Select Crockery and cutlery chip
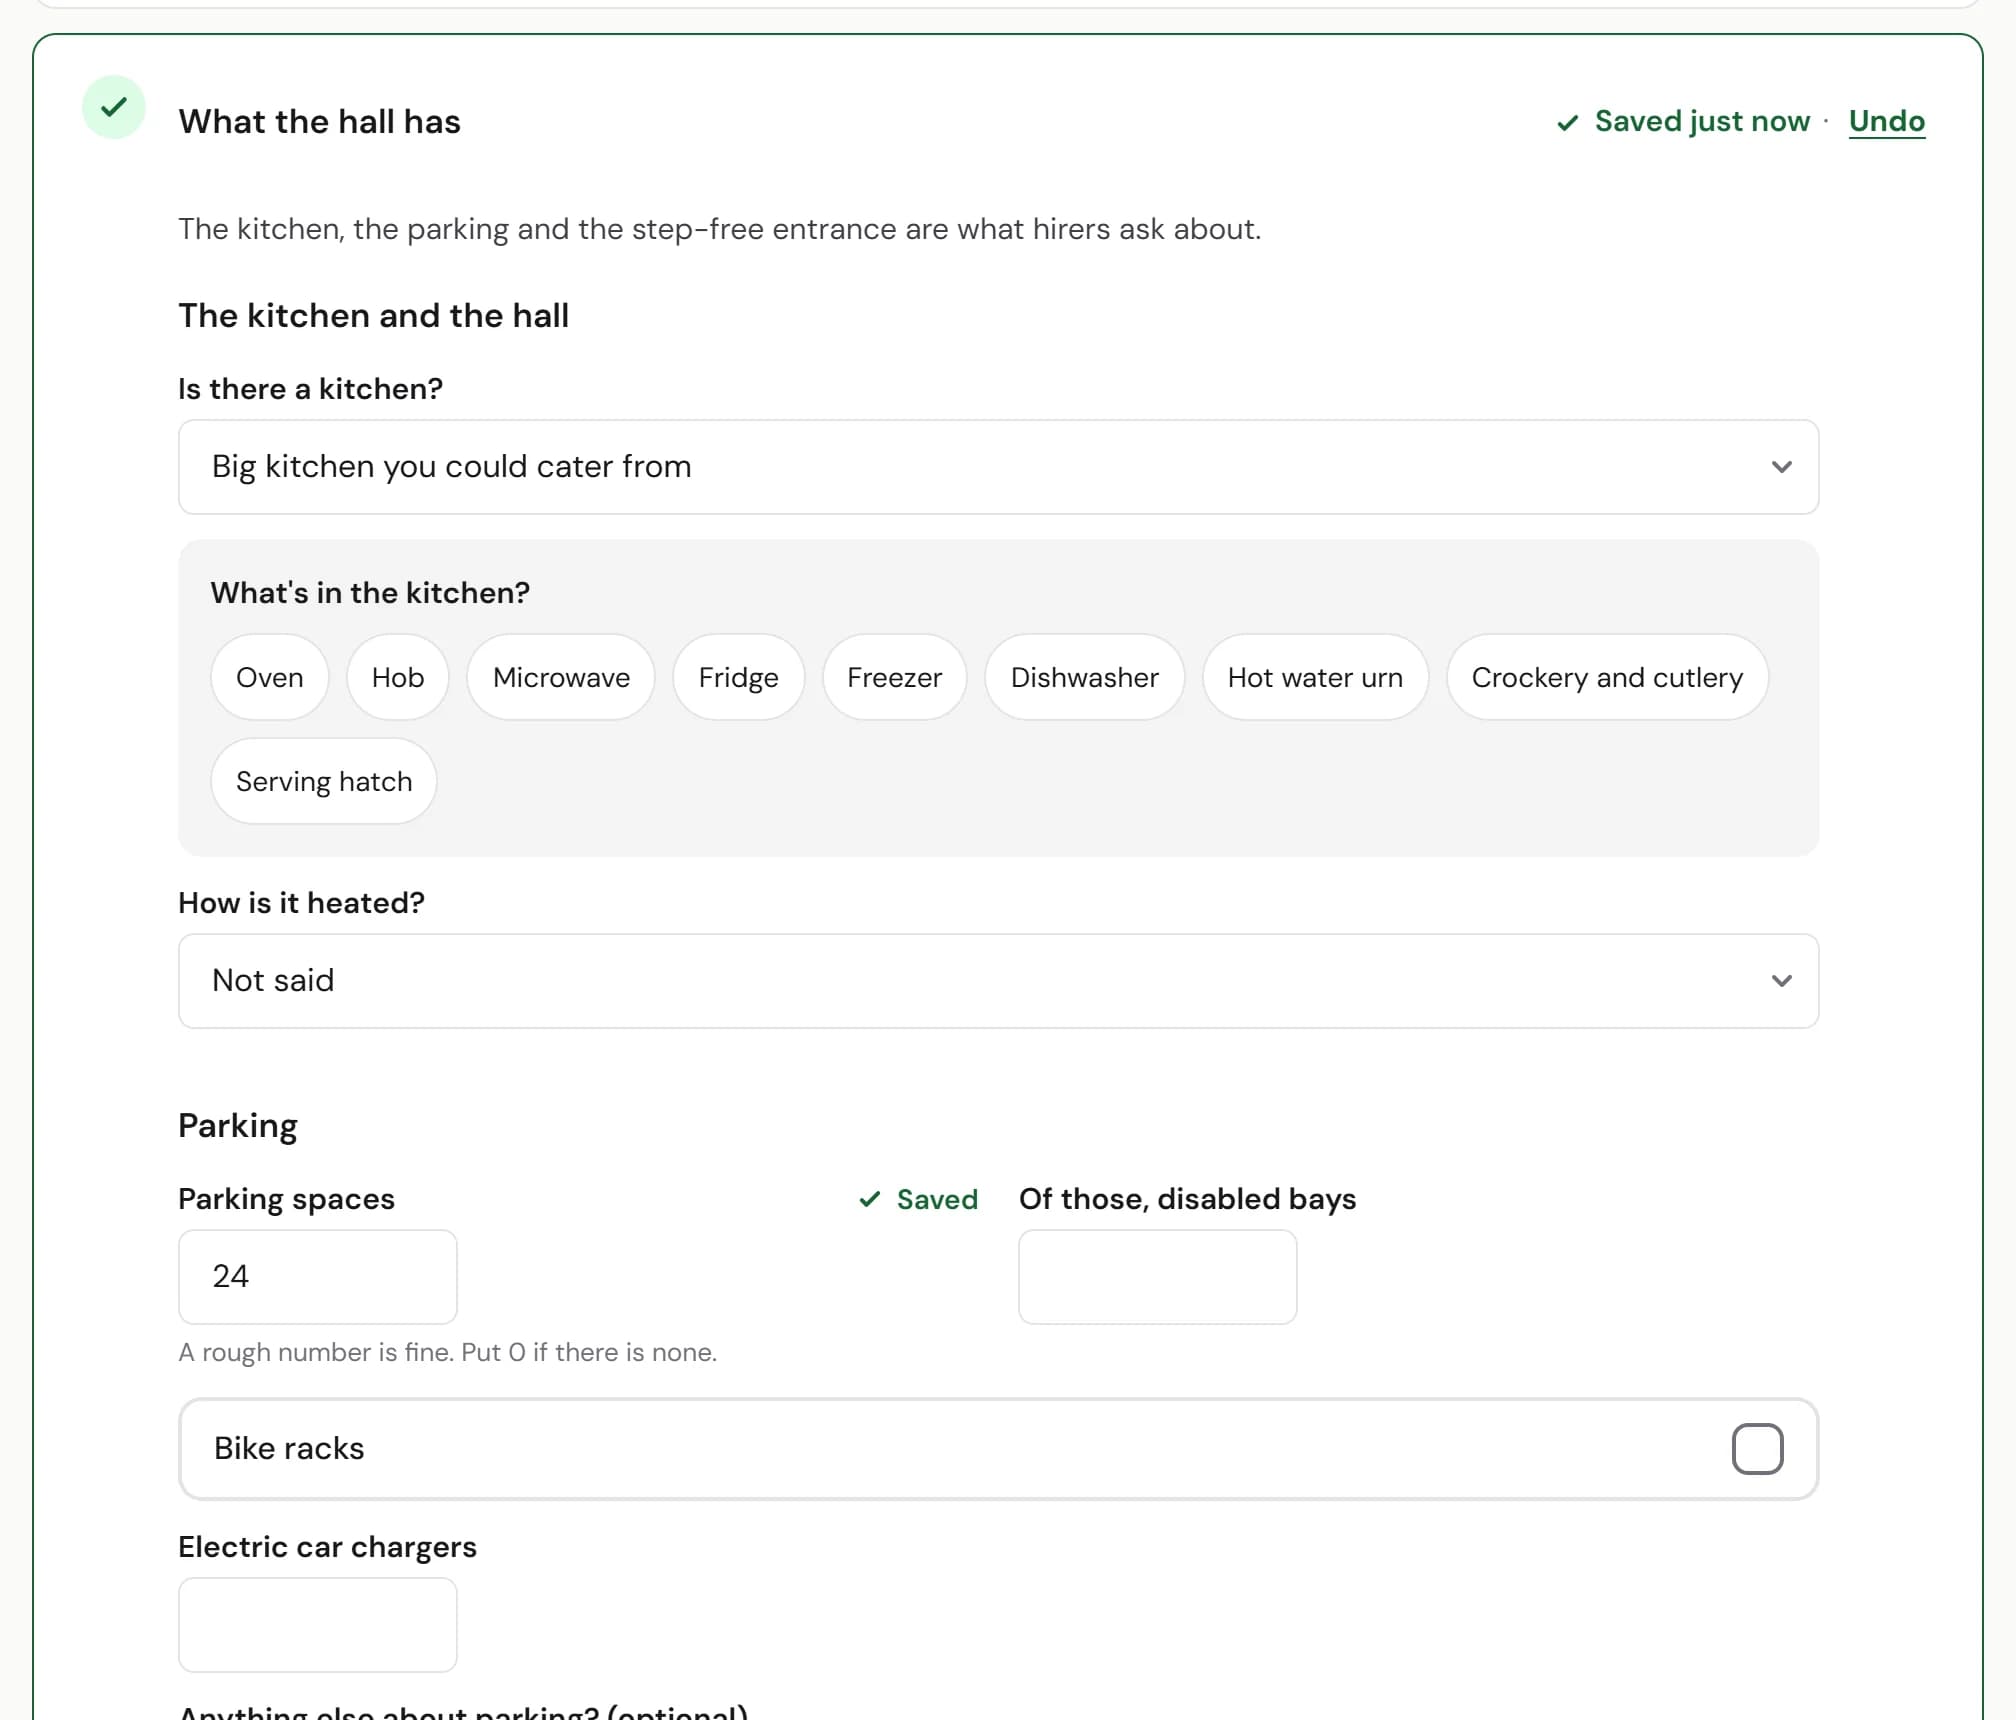Screen dimensions: 2016x1720 (x=1607, y=677)
